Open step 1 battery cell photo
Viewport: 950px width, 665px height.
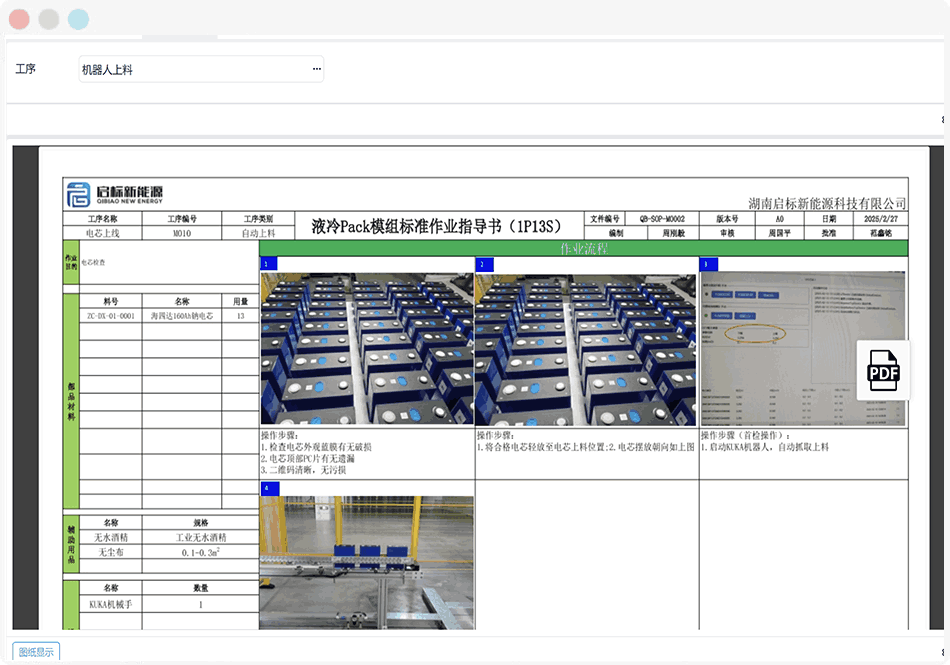(367, 349)
